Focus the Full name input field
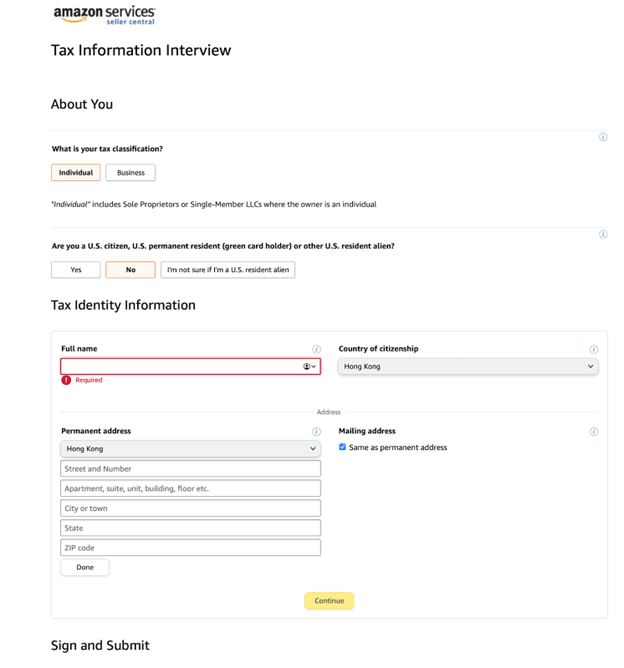 tap(190, 366)
